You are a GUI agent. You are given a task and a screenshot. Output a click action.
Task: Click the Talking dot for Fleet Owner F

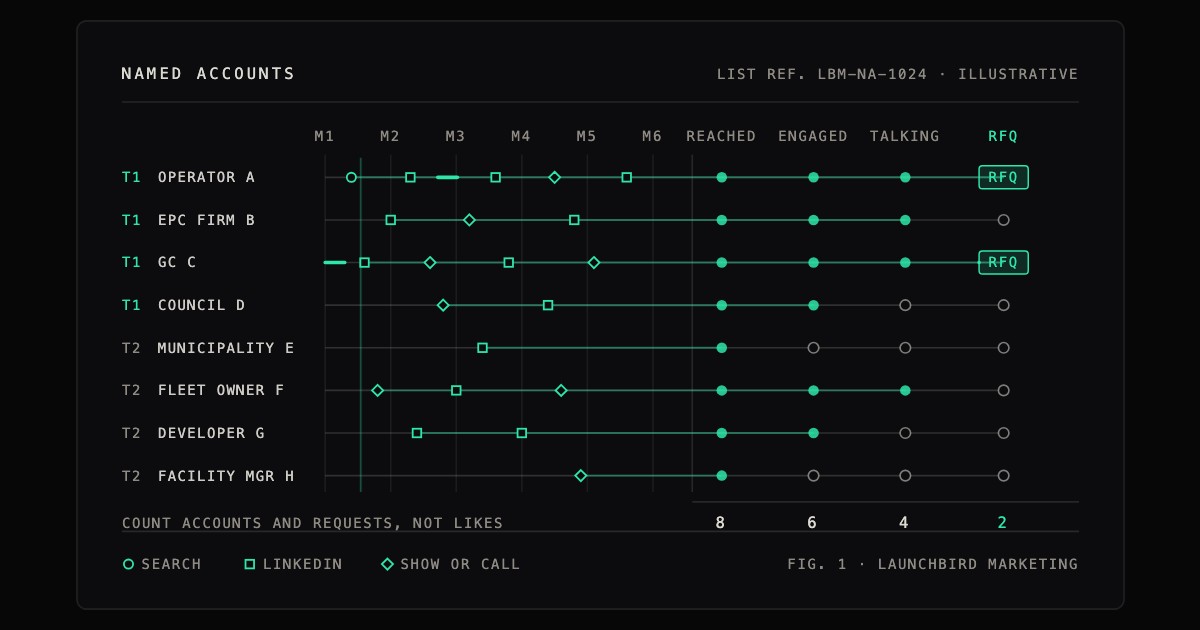point(905,390)
